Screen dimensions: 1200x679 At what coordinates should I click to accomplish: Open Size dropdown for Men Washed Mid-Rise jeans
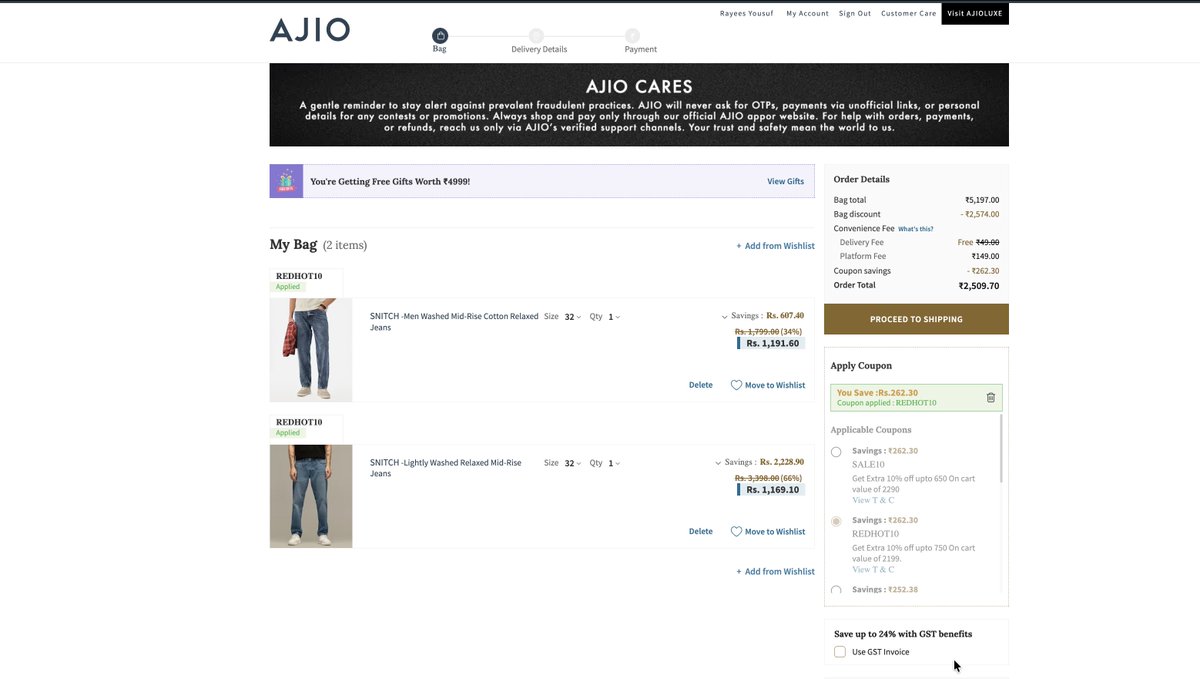pyautogui.click(x=572, y=317)
